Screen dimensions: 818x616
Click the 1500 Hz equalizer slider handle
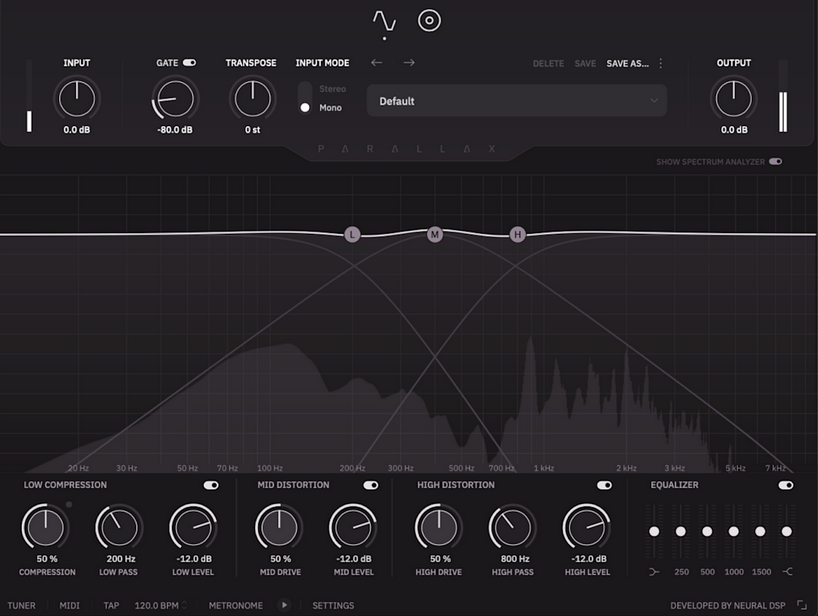pyautogui.click(x=760, y=532)
